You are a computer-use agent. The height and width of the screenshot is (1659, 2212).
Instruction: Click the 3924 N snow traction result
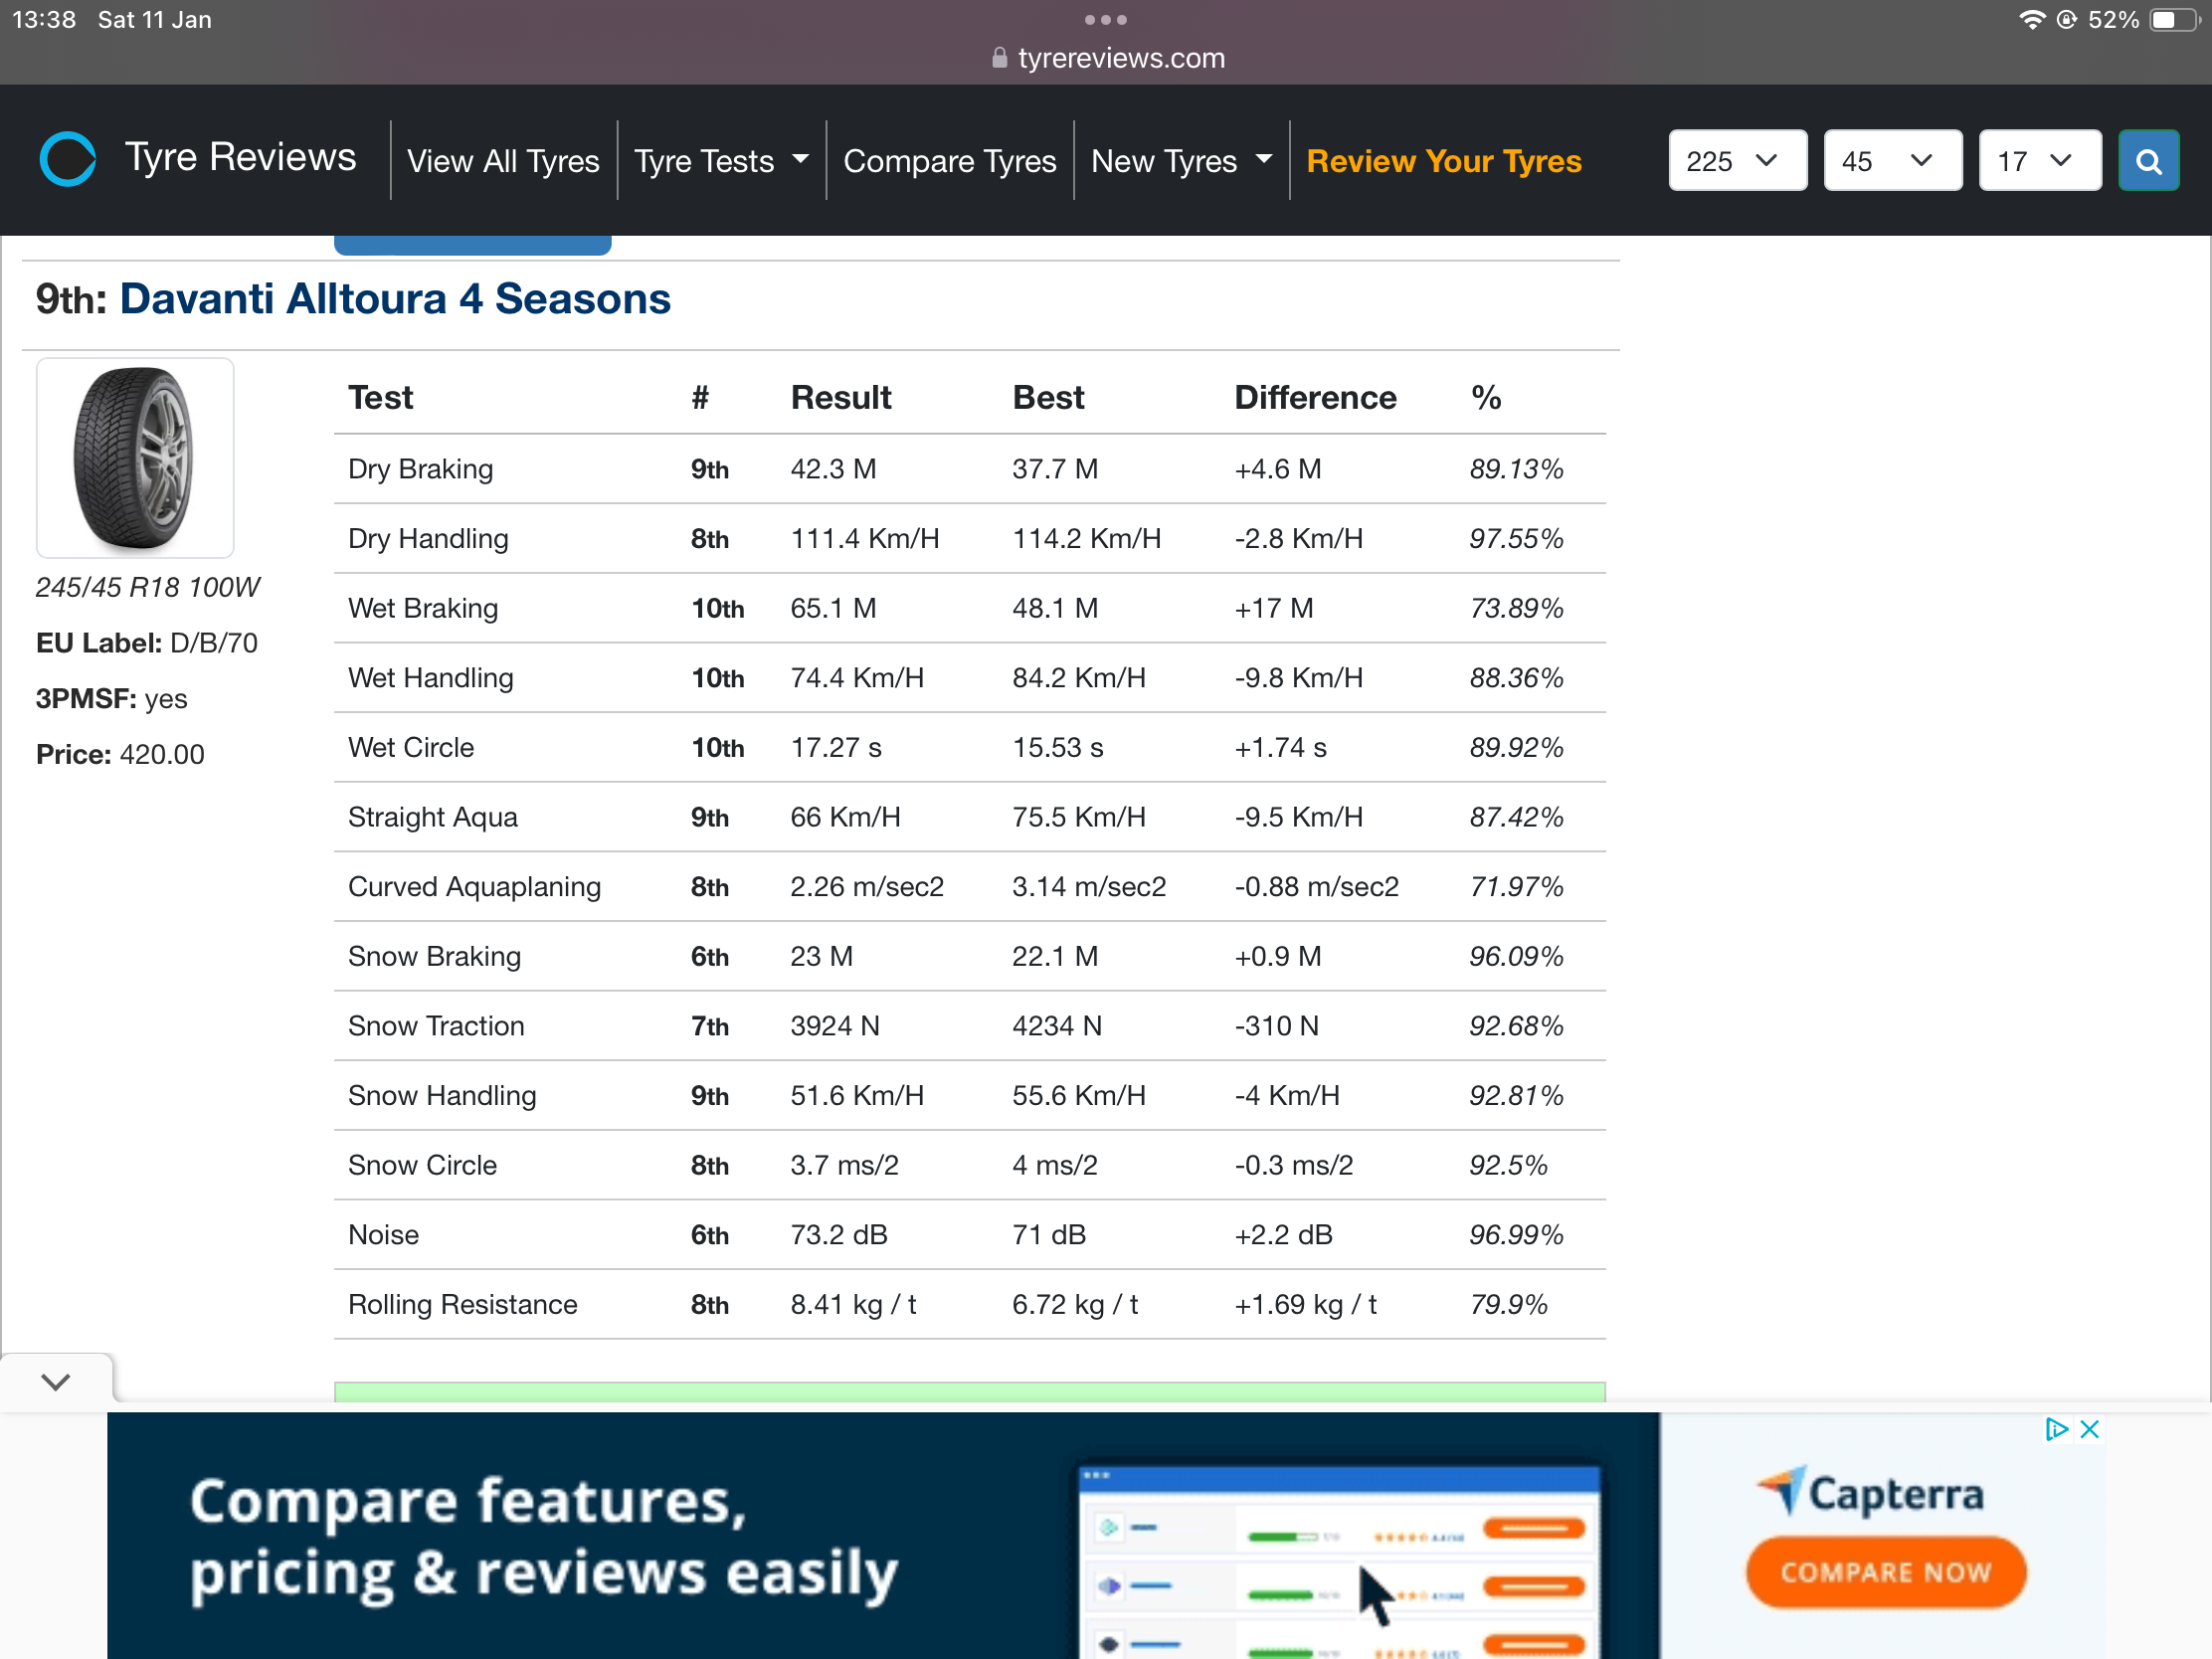click(x=835, y=1026)
